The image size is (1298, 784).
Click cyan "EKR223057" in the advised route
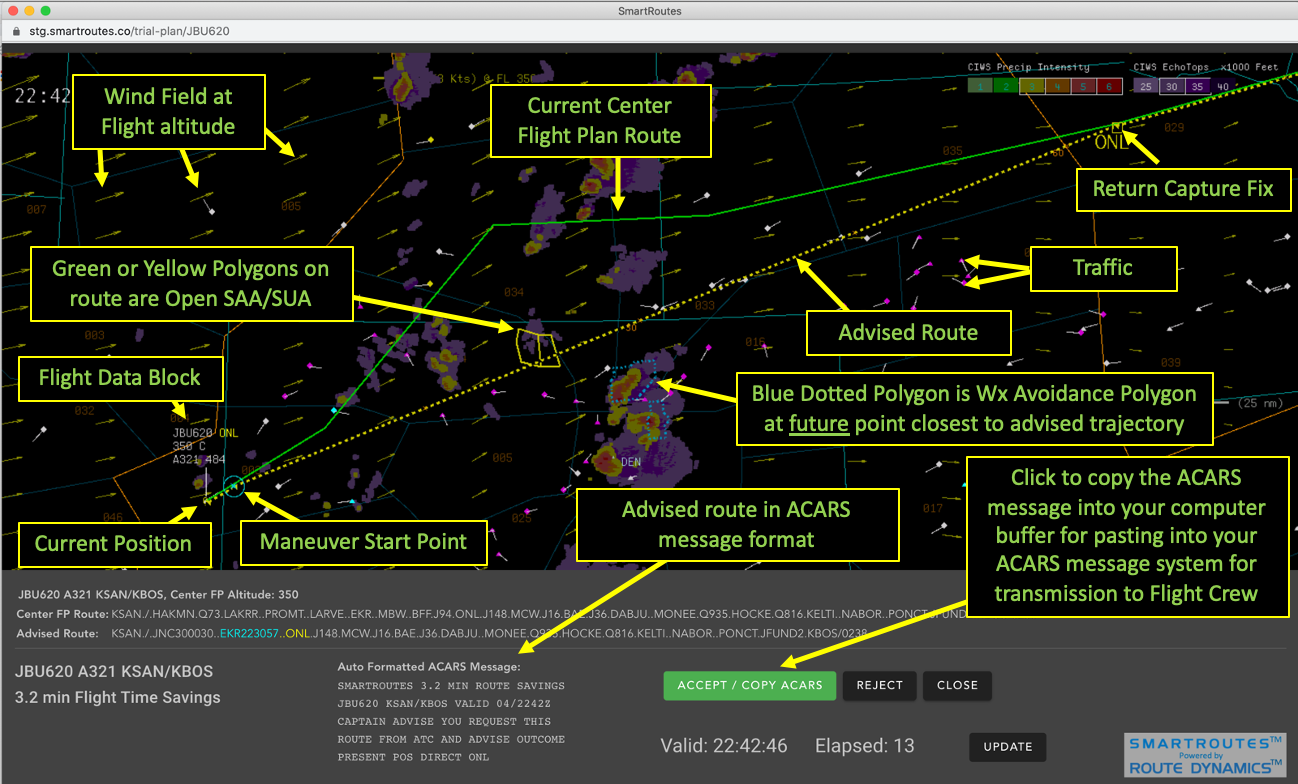pyautogui.click(x=247, y=633)
